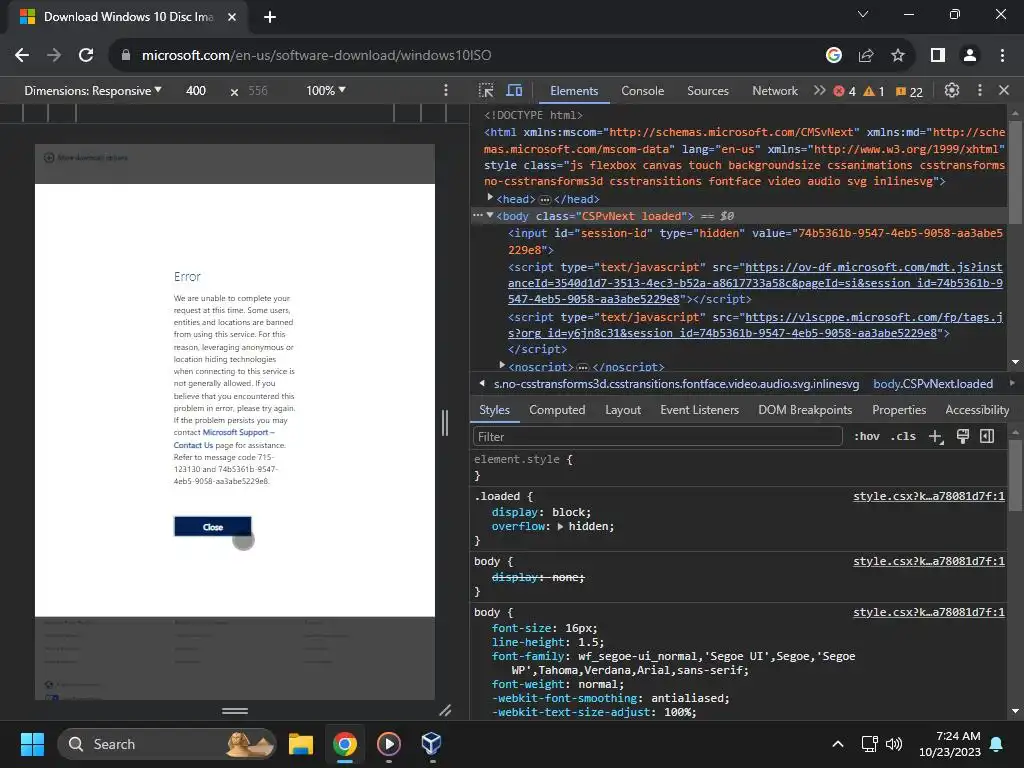Viewport: 1024px width, 768px height.
Task: Open File Explorer from the taskbar
Action: point(301,744)
